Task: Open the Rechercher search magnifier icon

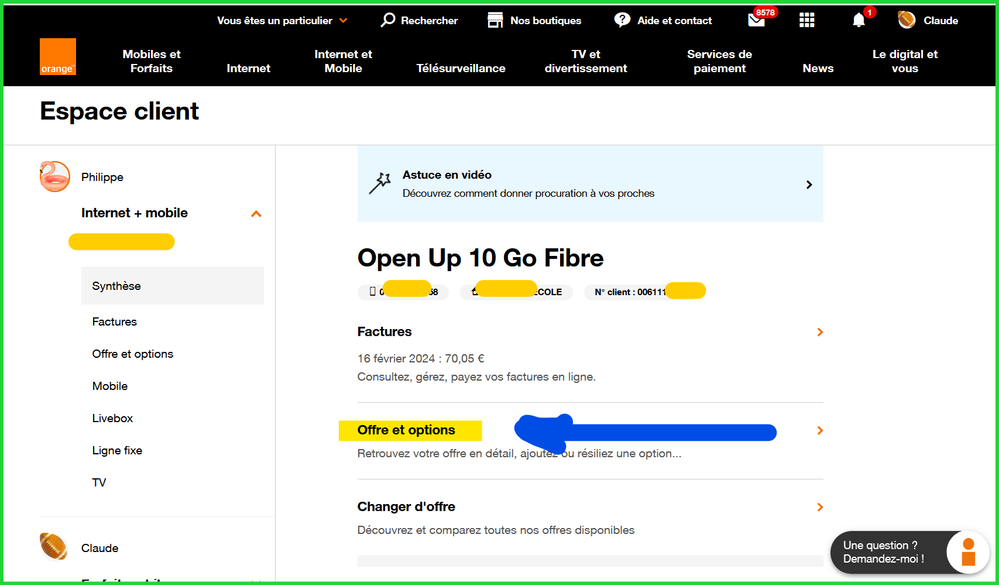Action: (387, 20)
